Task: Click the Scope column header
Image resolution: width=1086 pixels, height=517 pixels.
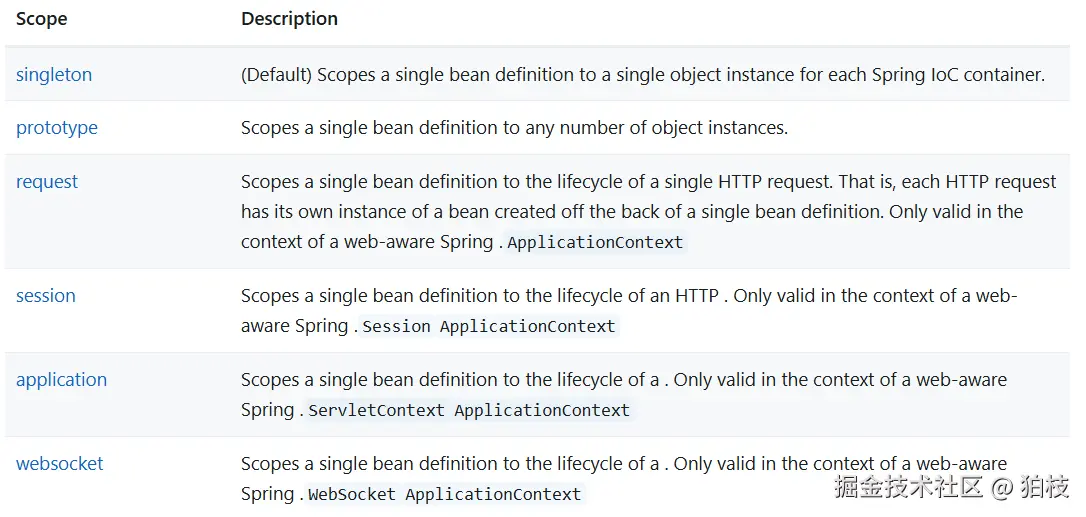Action: [x=42, y=19]
